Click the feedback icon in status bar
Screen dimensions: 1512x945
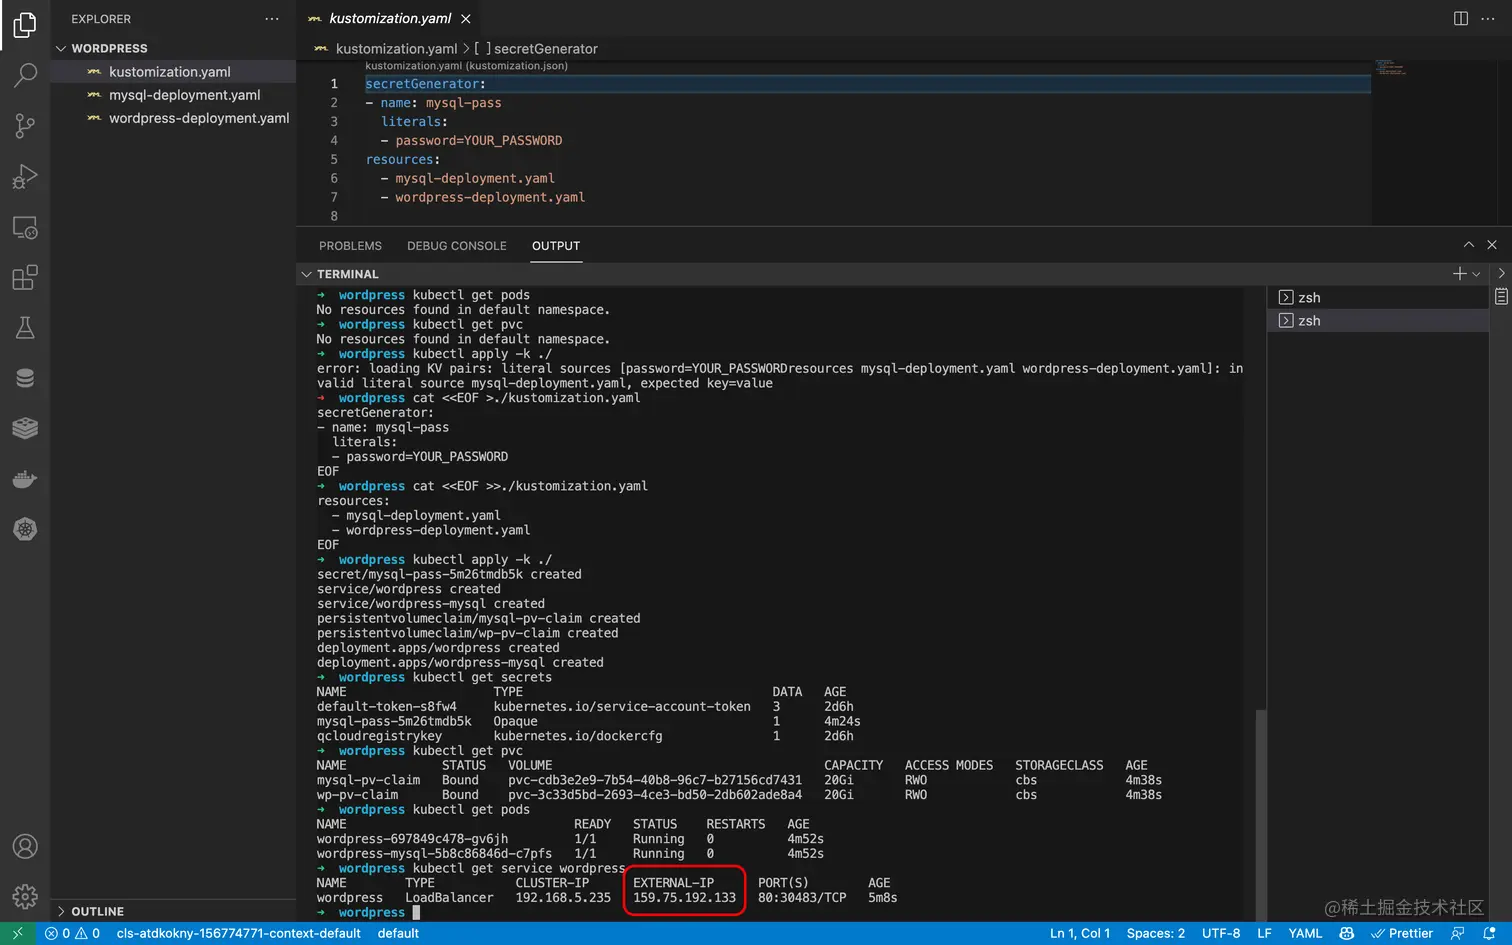click(1457, 933)
